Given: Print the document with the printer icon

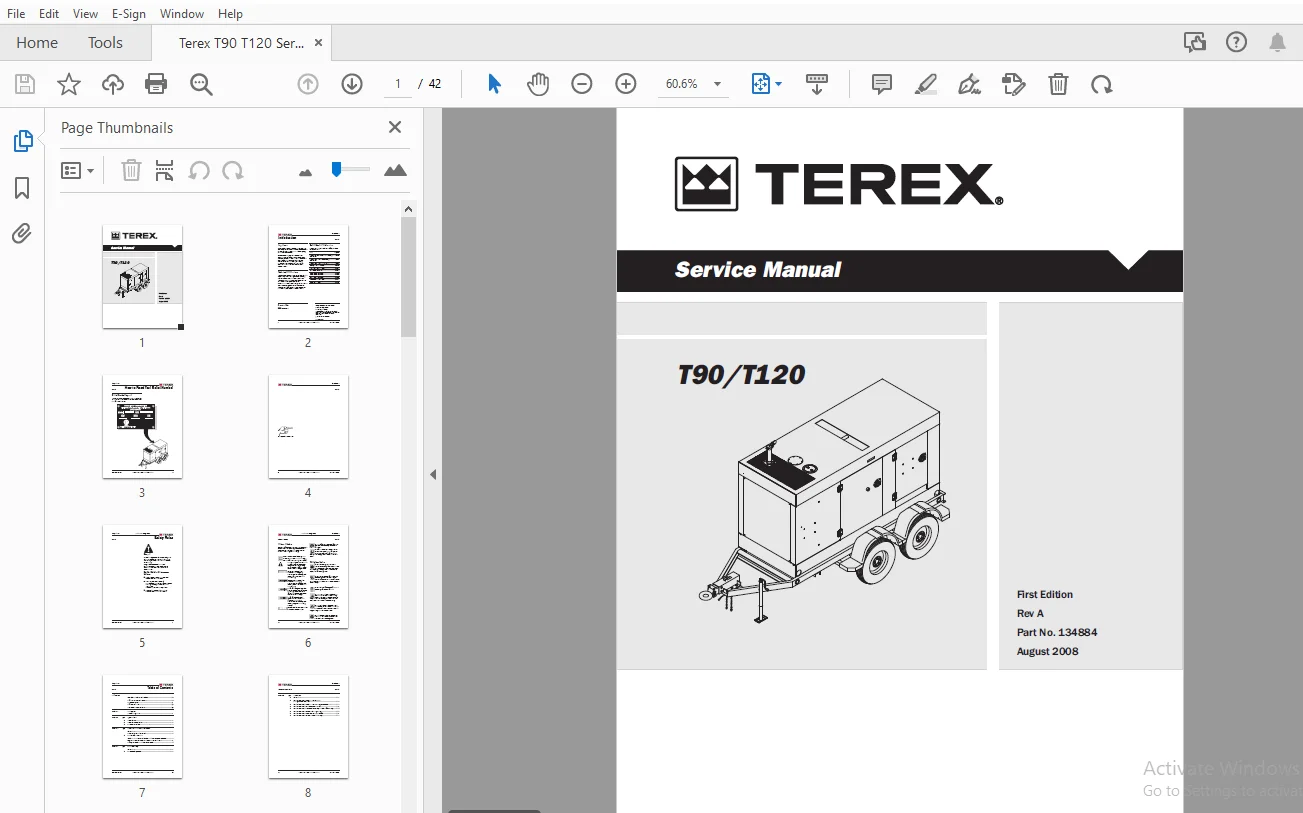Looking at the screenshot, I should click(x=156, y=85).
